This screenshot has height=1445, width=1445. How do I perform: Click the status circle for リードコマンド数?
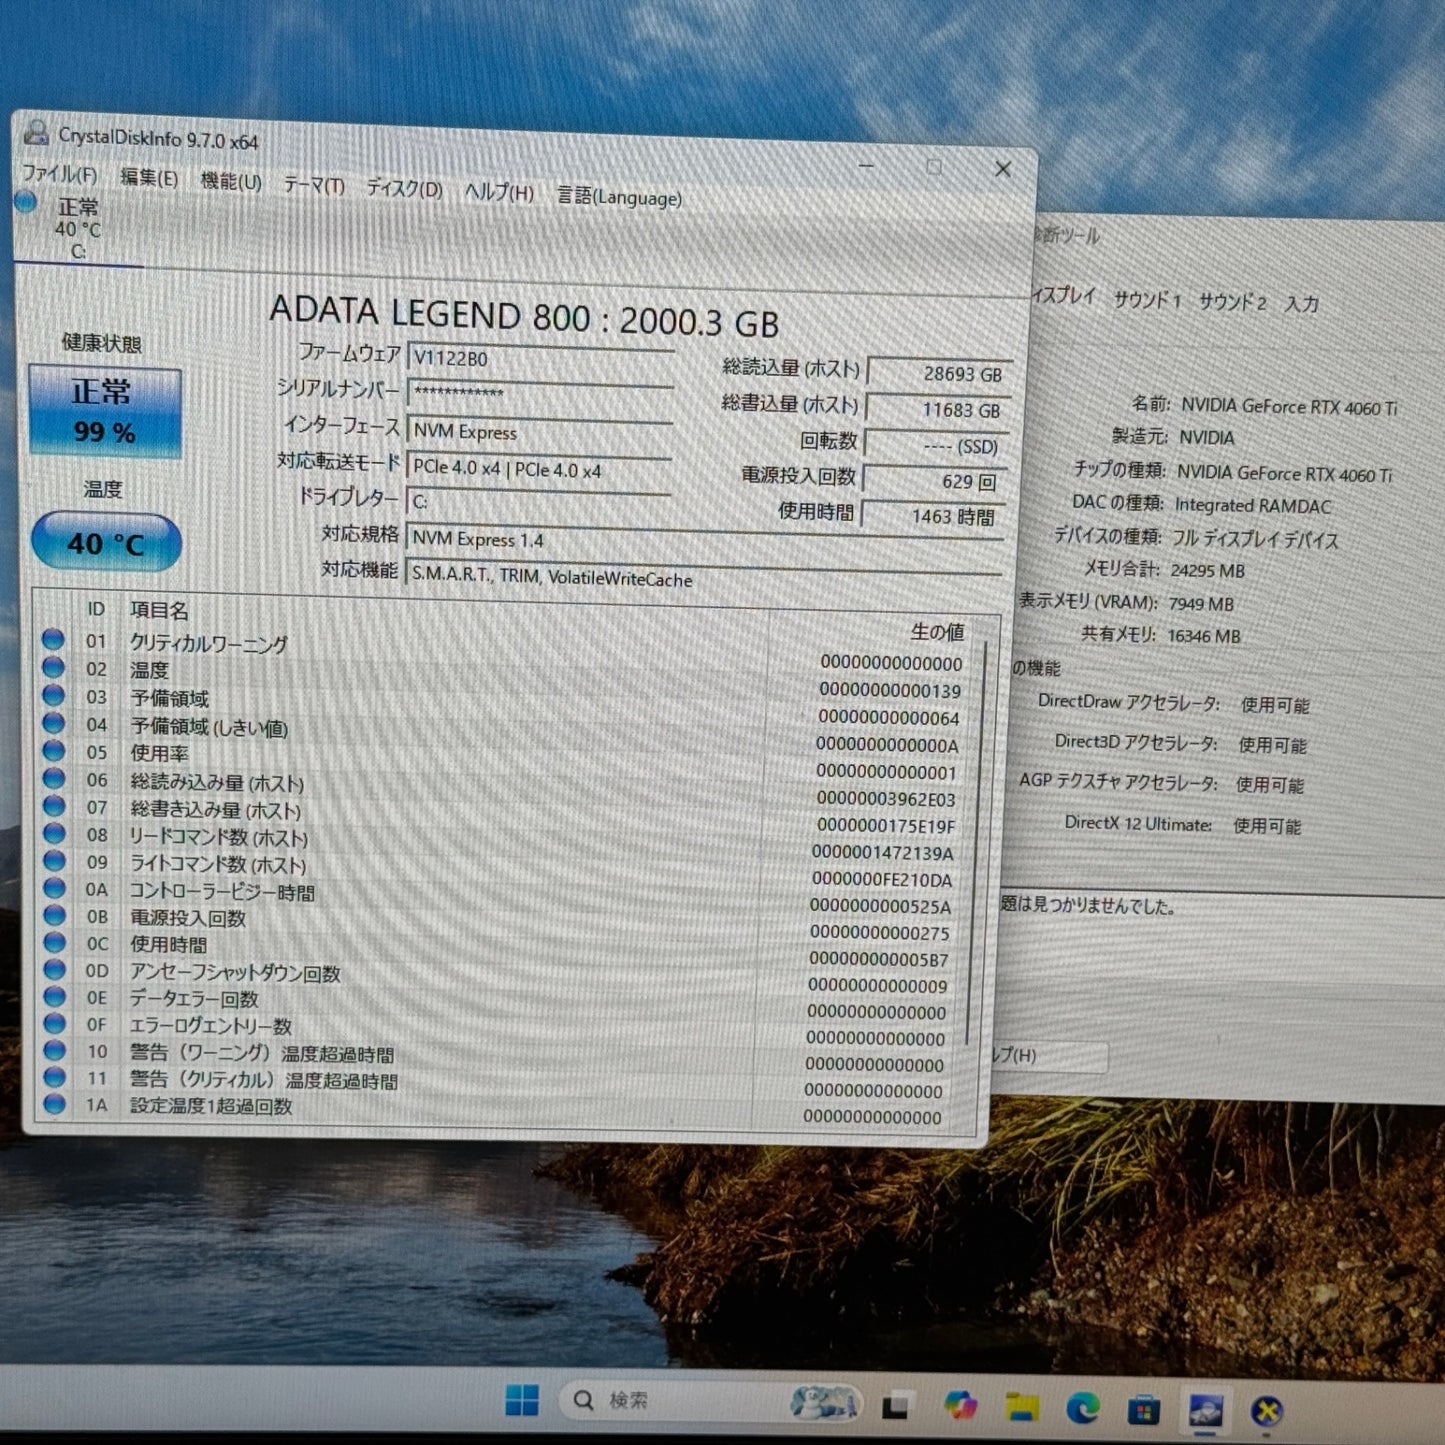(53, 833)
